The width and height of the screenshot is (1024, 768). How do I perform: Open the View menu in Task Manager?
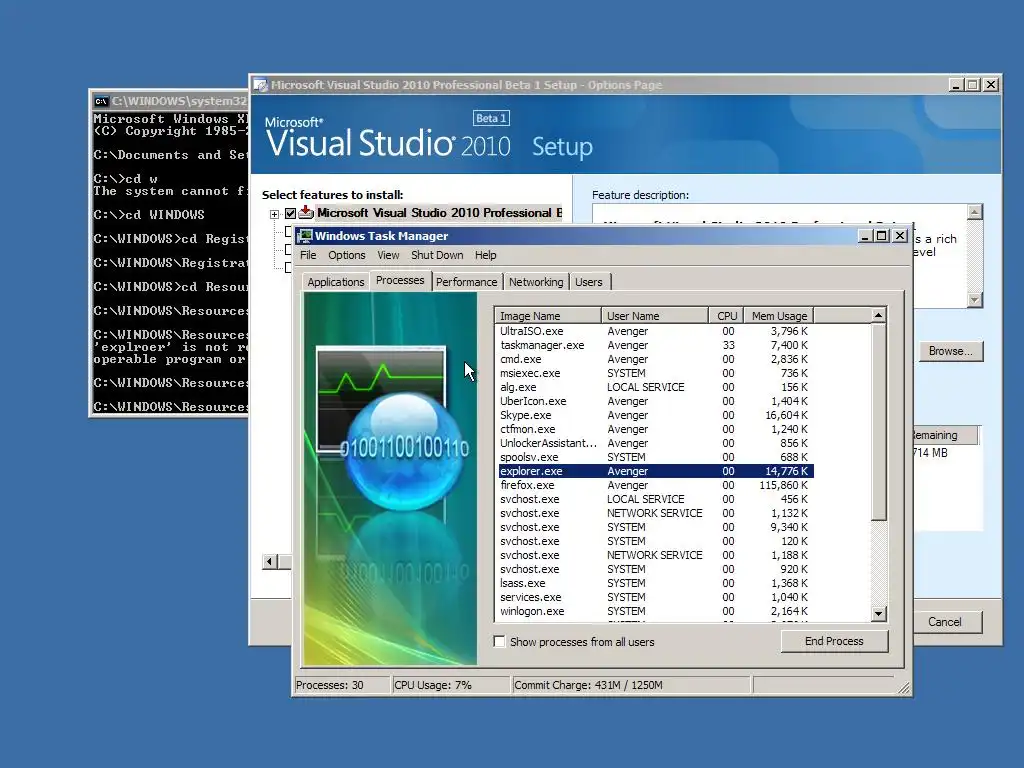point(388,255)
